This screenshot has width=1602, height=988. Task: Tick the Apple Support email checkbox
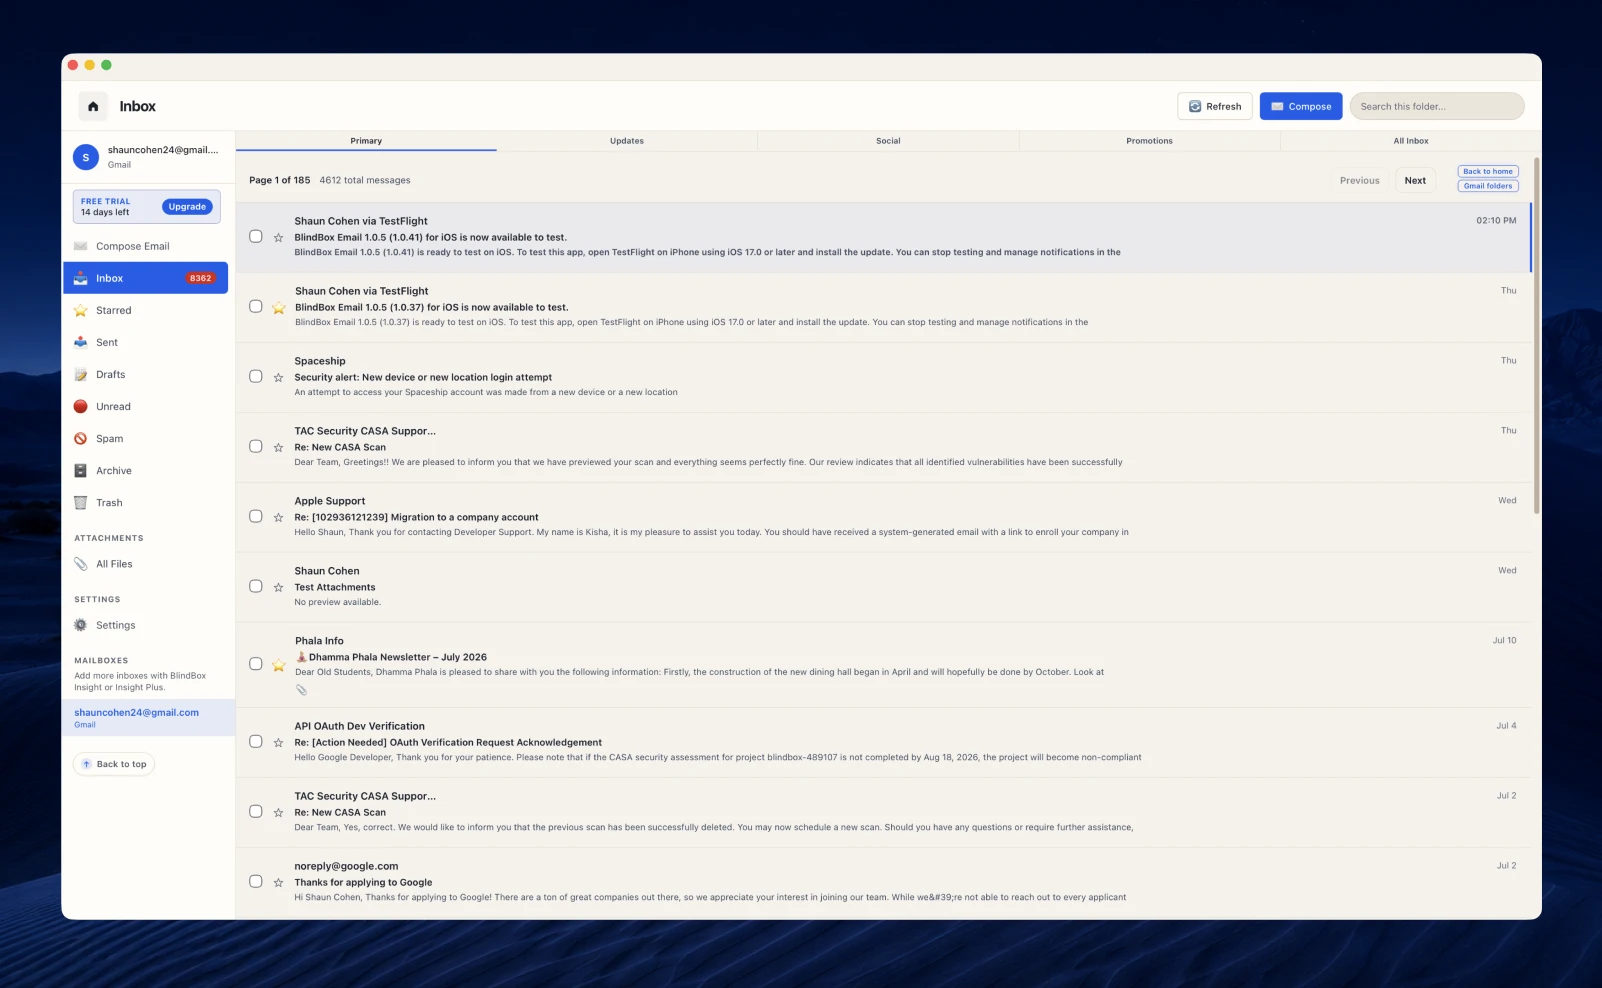256,516
